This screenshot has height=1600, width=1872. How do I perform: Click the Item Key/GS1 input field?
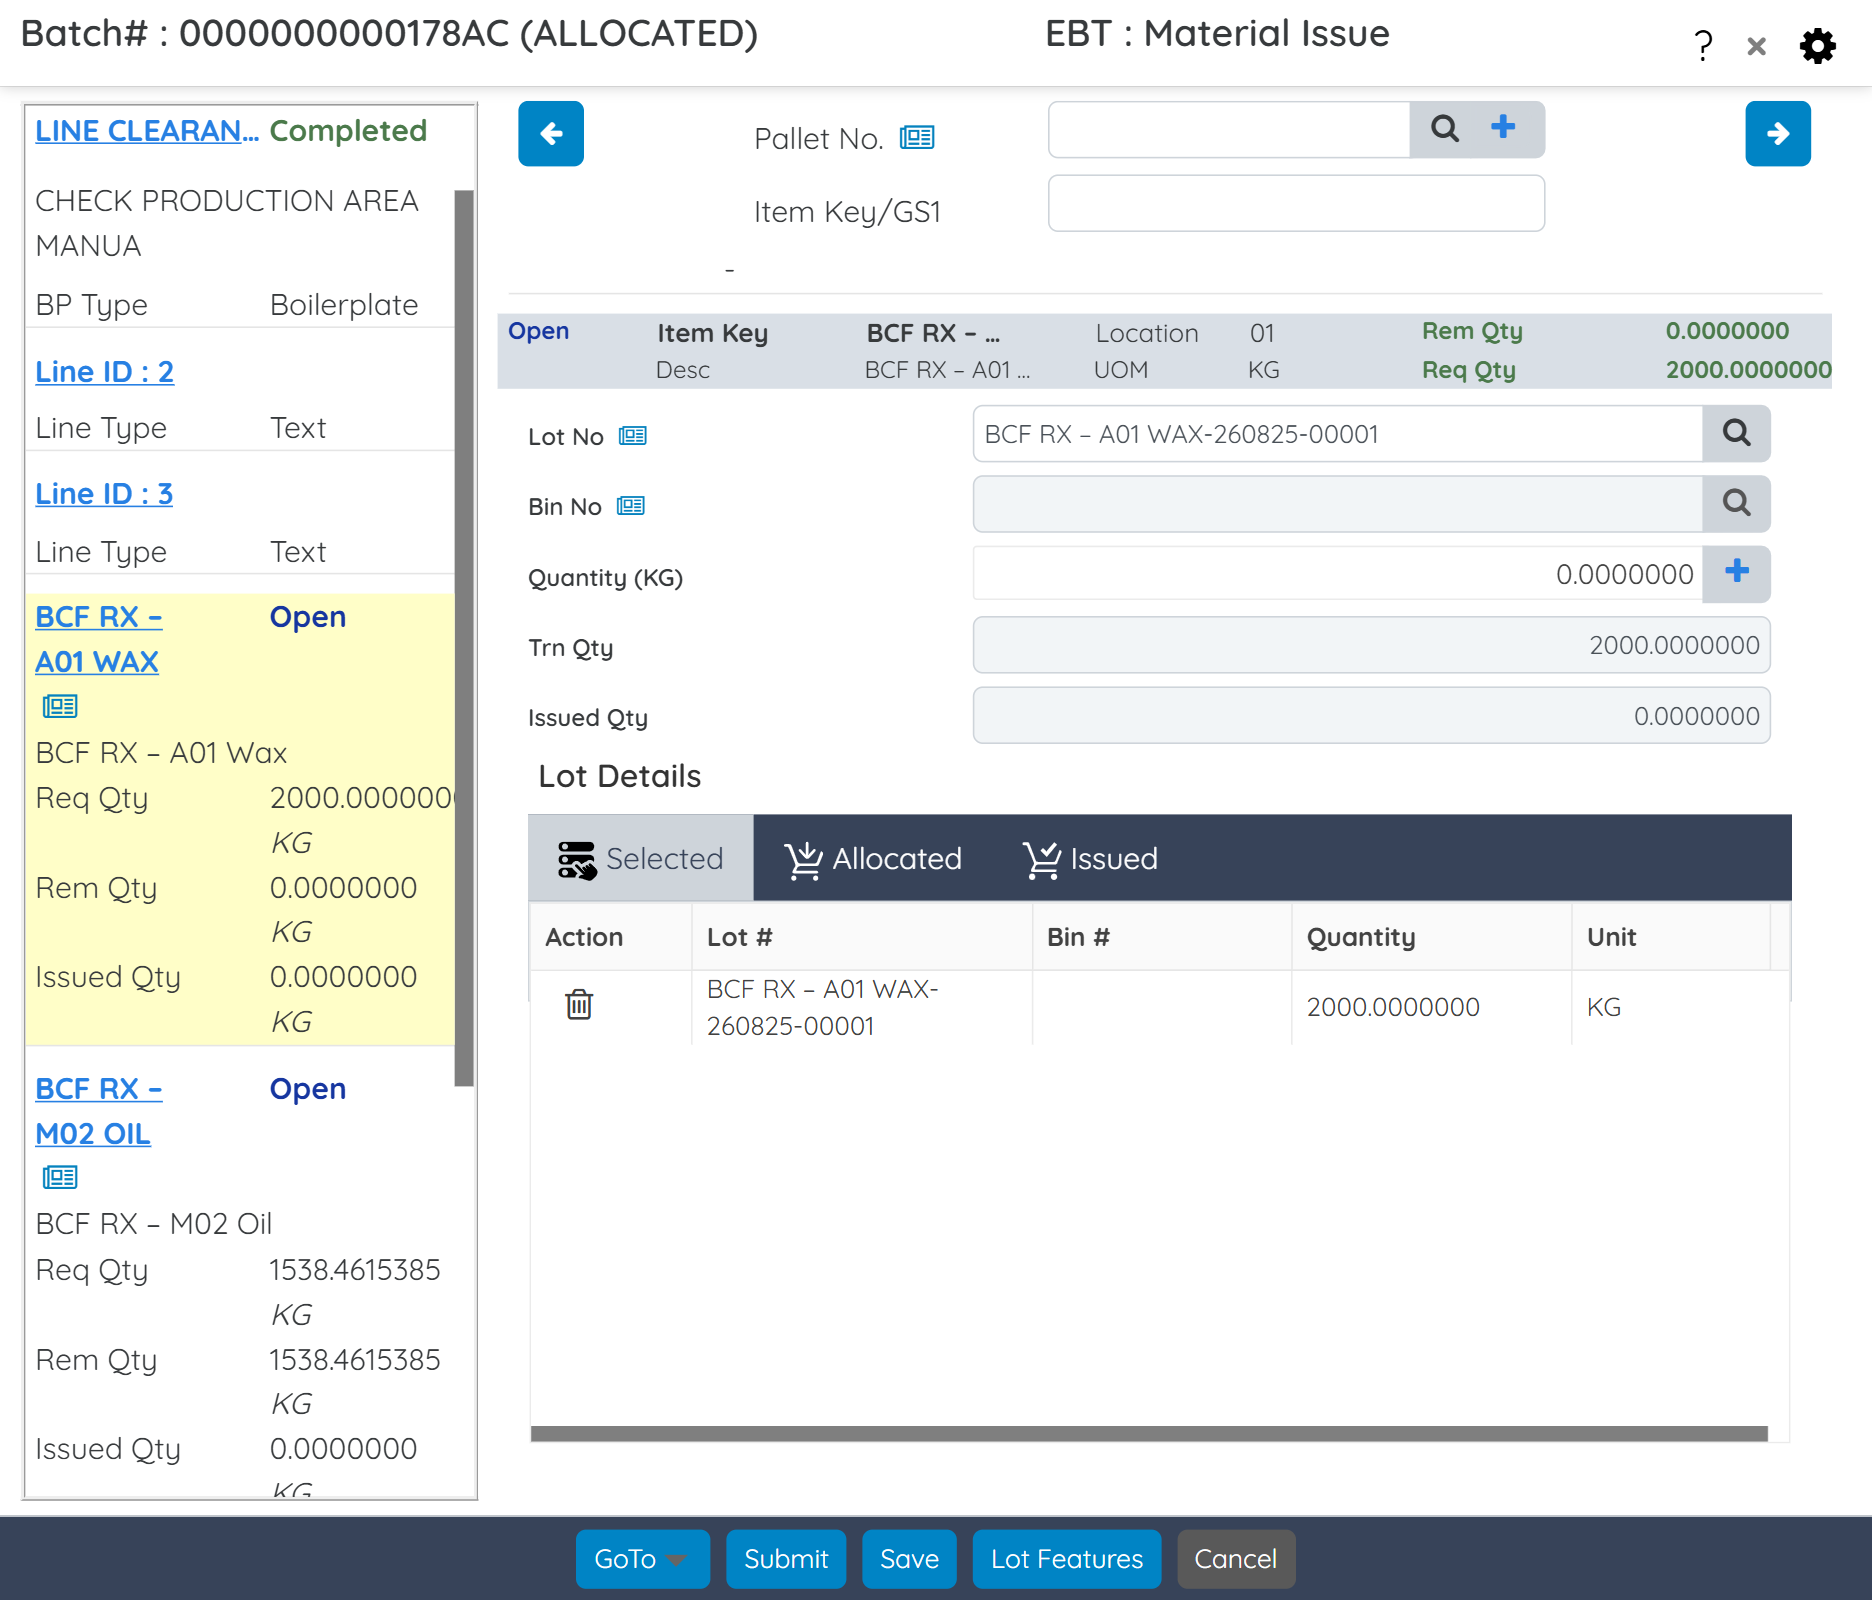click(1295, 204)
